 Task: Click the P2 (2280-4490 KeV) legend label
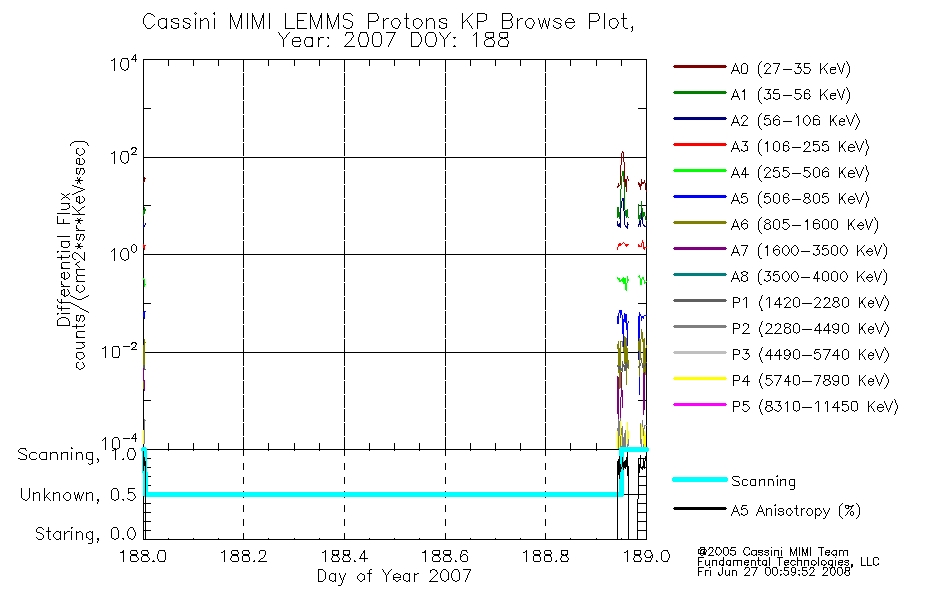[x=810, y=328]
